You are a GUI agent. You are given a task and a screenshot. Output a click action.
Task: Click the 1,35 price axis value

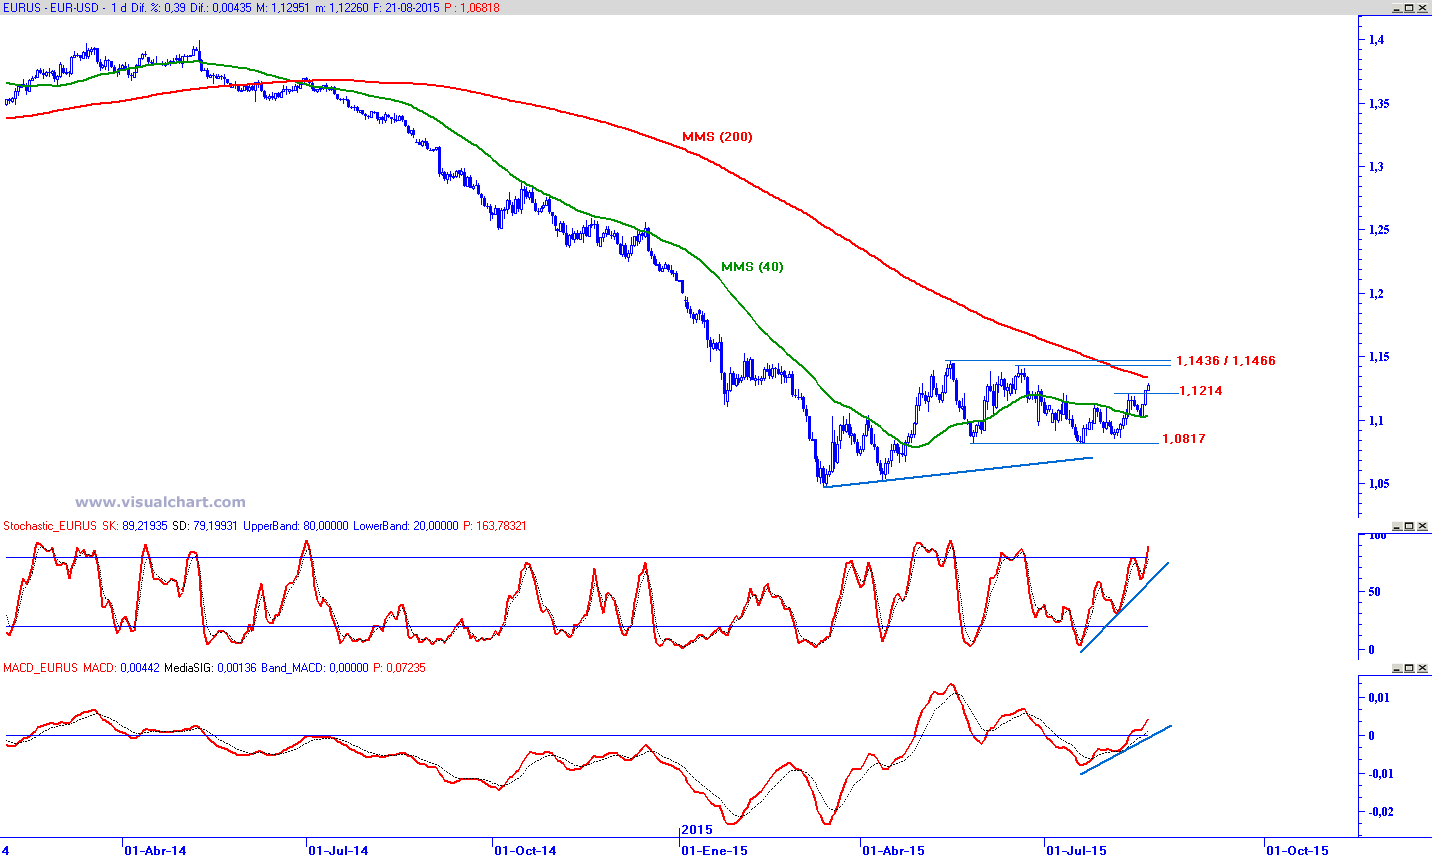point(1380,104)
